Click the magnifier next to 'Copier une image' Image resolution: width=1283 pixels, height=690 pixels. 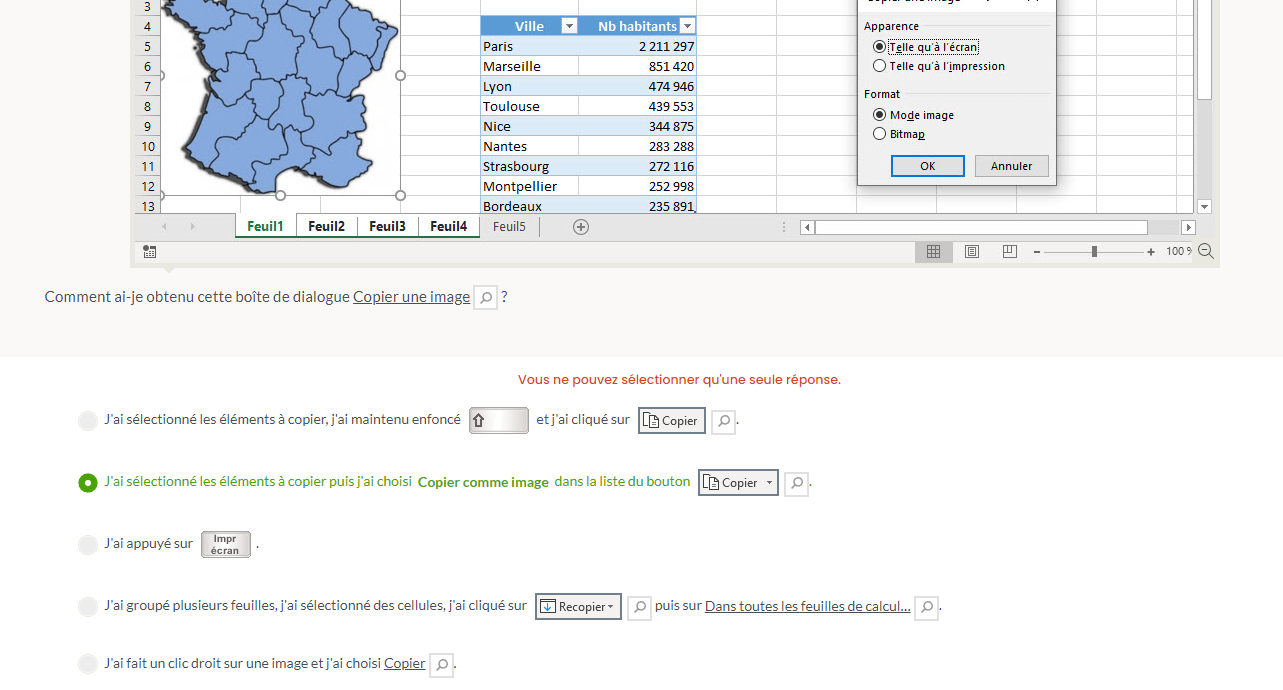click(x=485, y=298)
